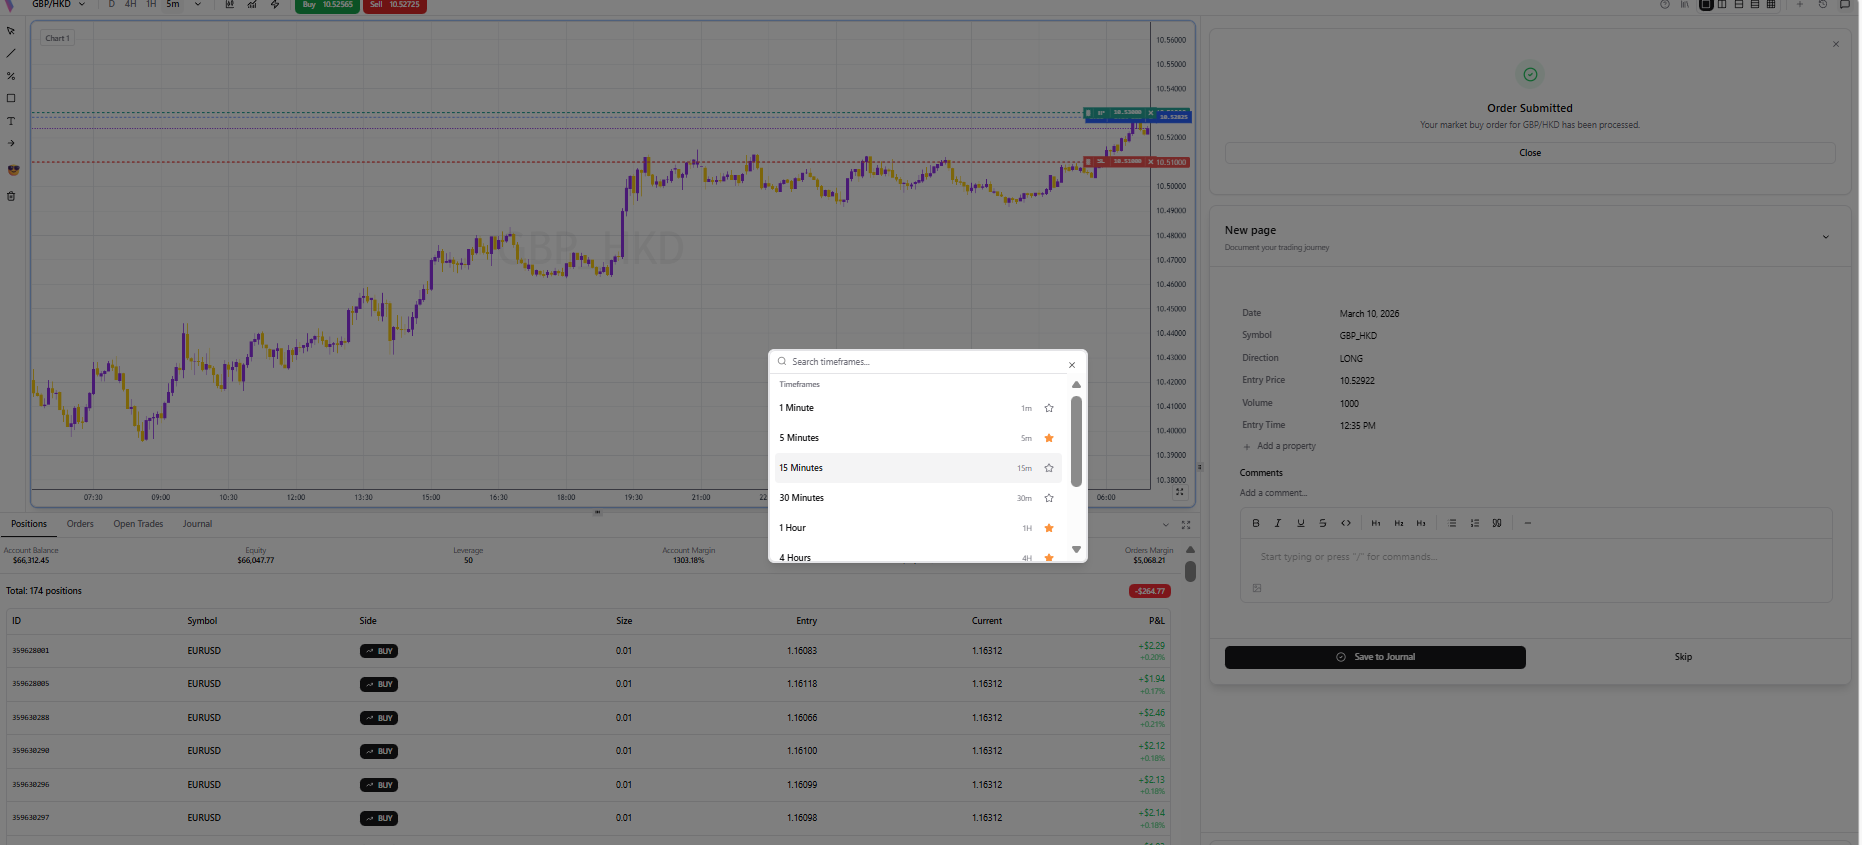Insert a bulleted list in comments
The image size is (1862, 845).
[1452, 523]
